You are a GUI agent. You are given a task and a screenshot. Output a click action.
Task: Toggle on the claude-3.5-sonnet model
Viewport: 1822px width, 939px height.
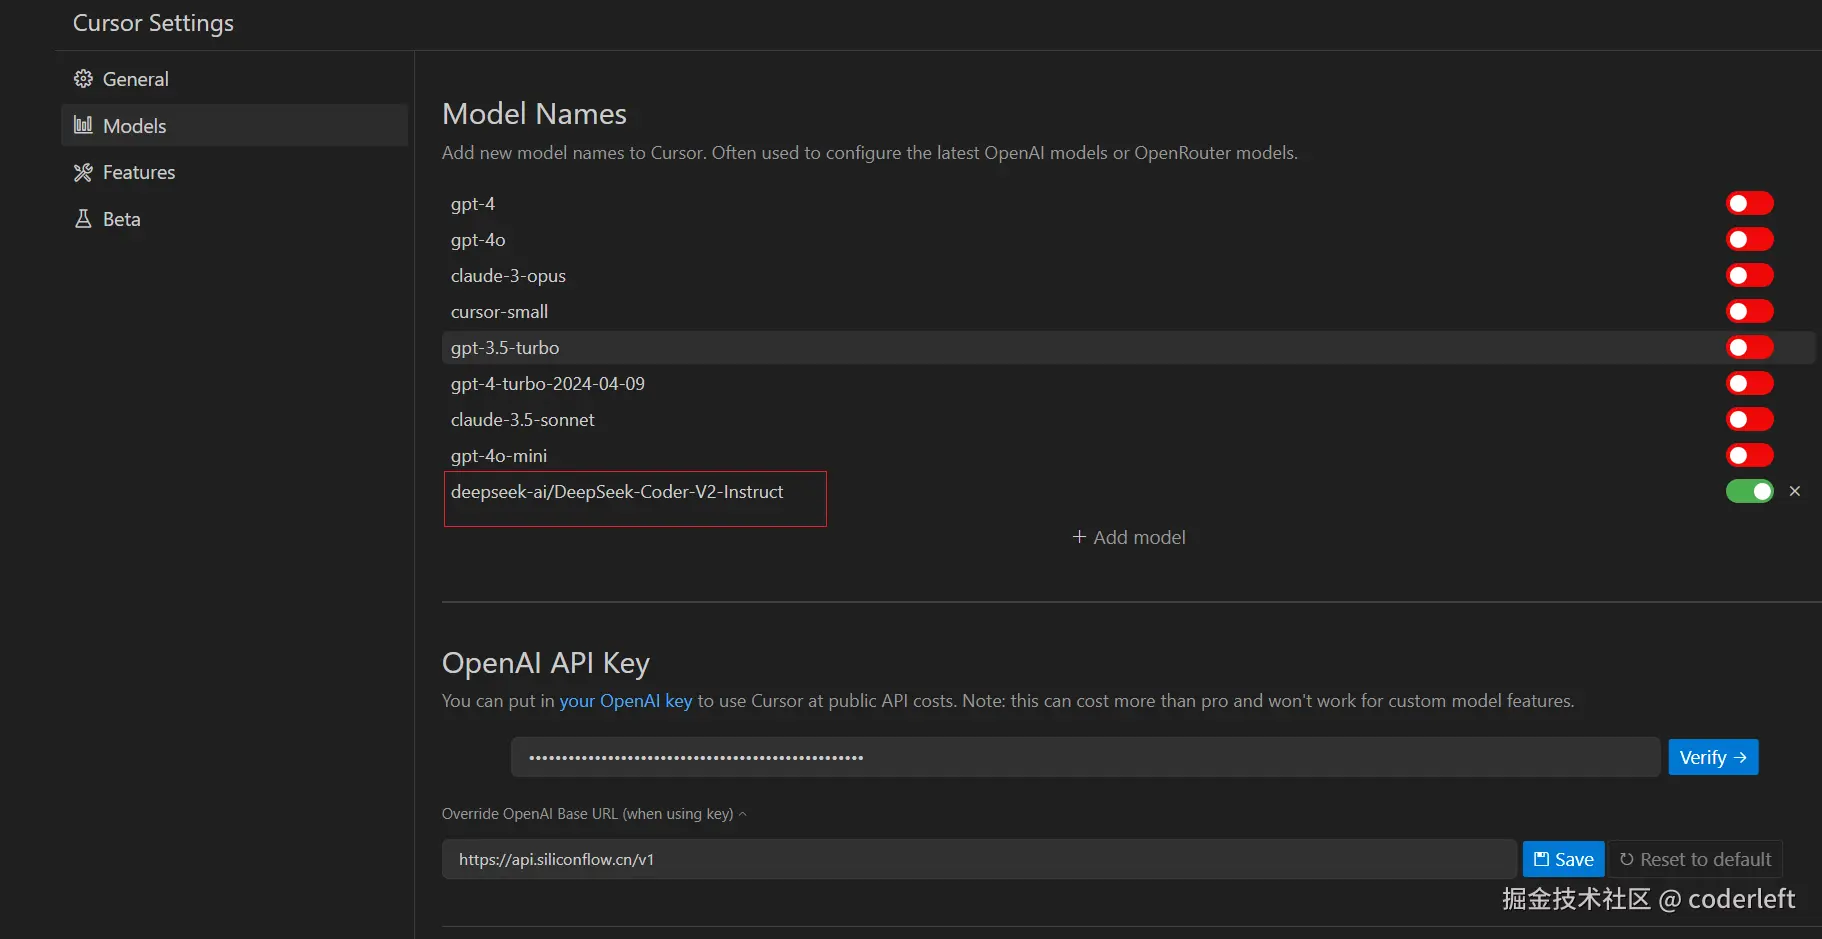(1749, 420)
